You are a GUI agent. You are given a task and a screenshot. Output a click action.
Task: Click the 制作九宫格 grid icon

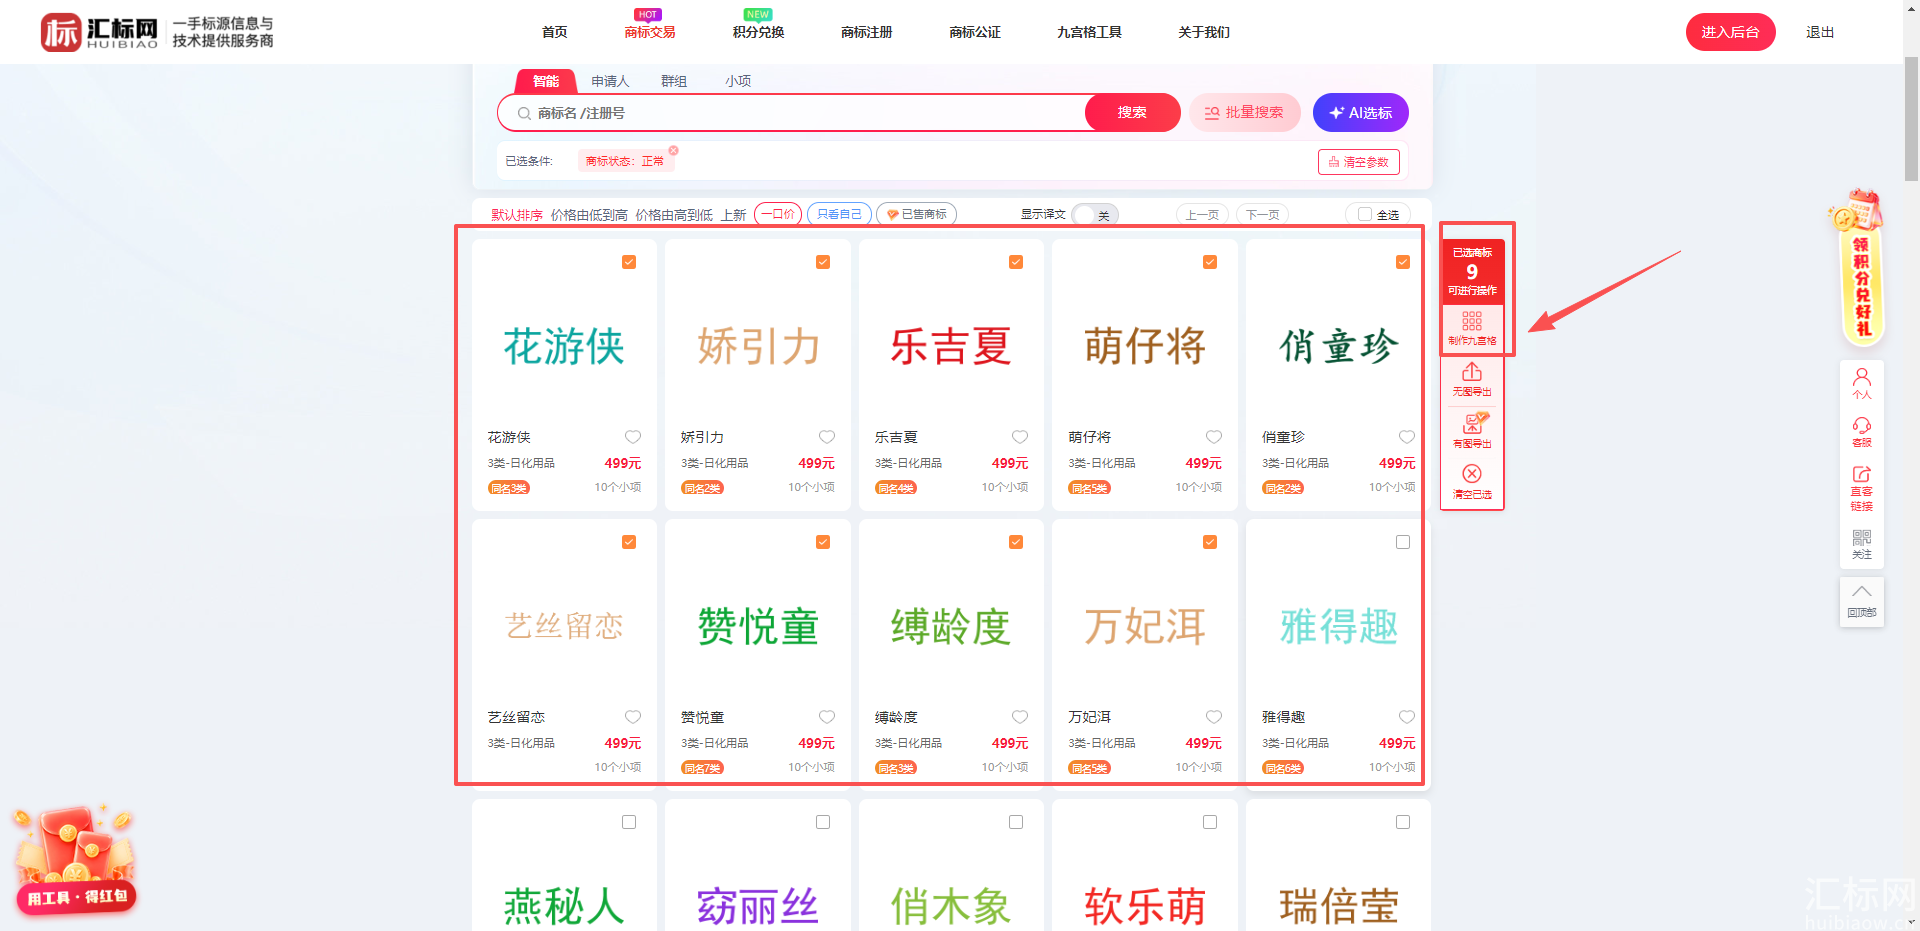click(1471, 321)
